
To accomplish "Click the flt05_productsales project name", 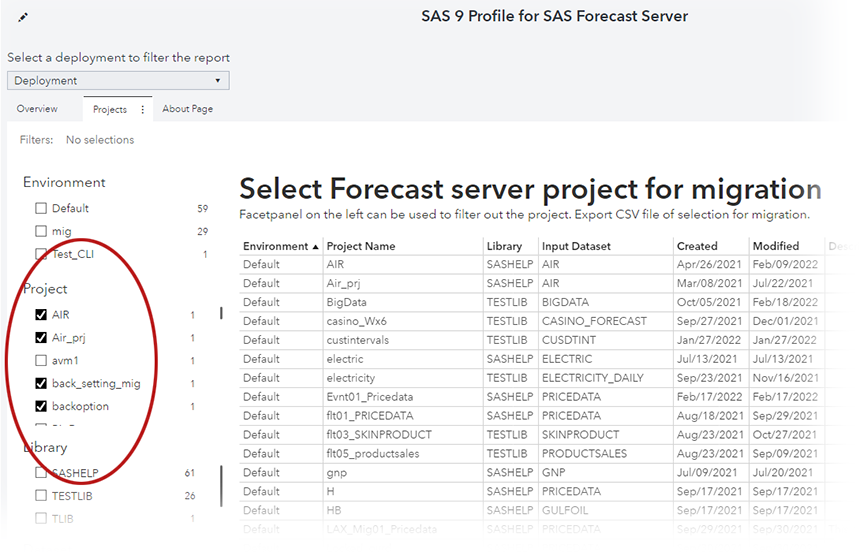I will pyautogui.click(x=373, y=454).
